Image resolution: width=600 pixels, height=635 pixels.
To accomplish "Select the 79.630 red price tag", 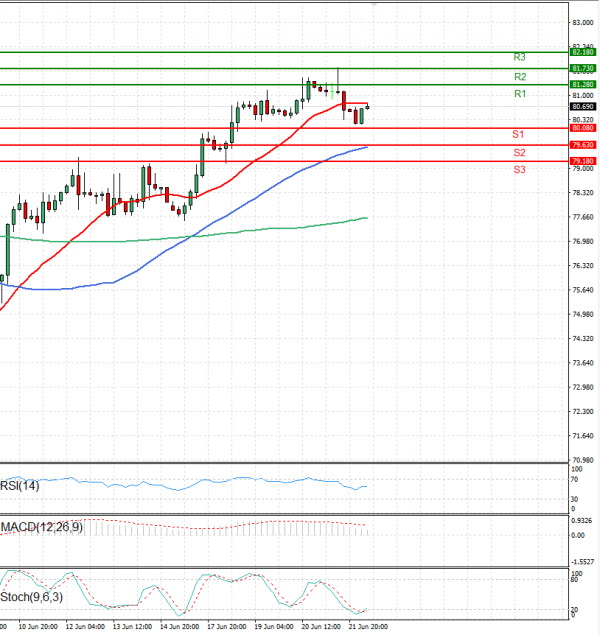I will coord(583,145).
